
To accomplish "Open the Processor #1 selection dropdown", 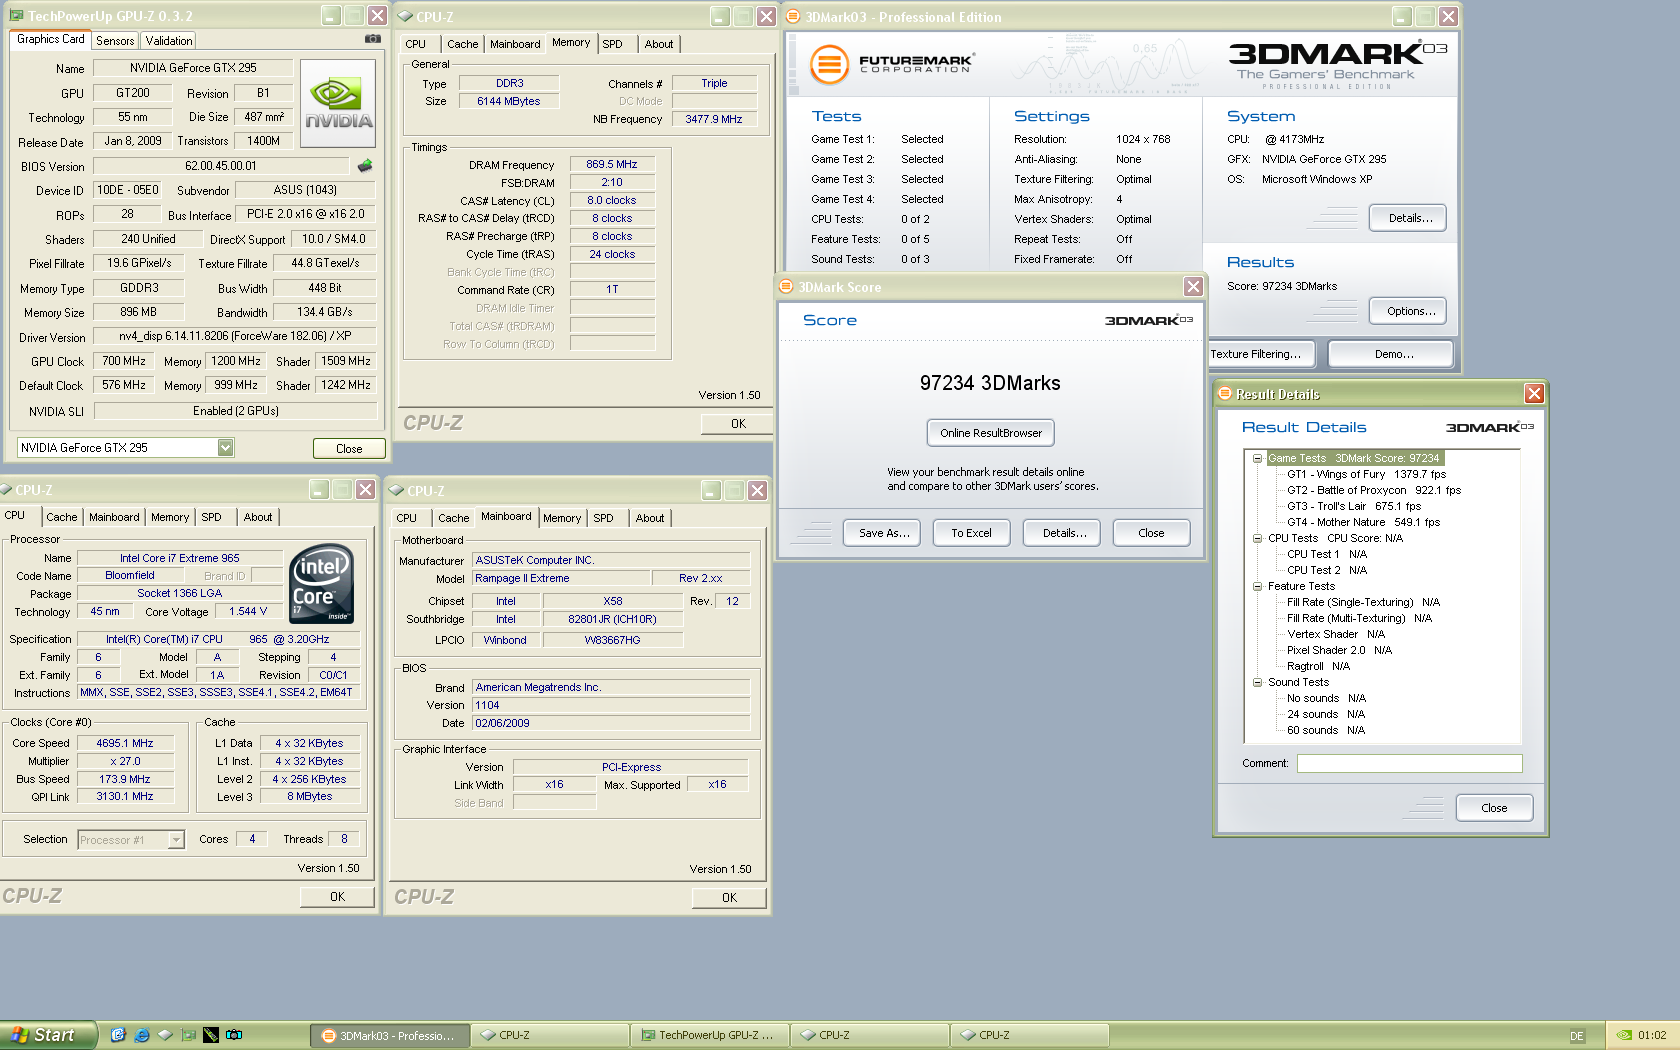I will pyautogui.click(x=176, y=840).
